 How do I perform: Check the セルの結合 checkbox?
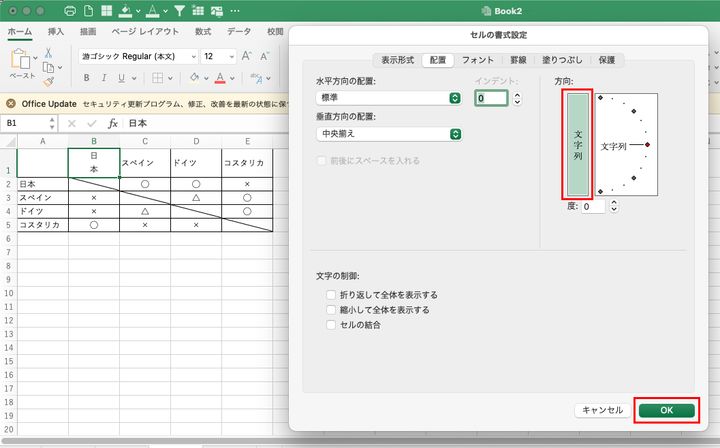pyautogui.click(x=331, y=325)
